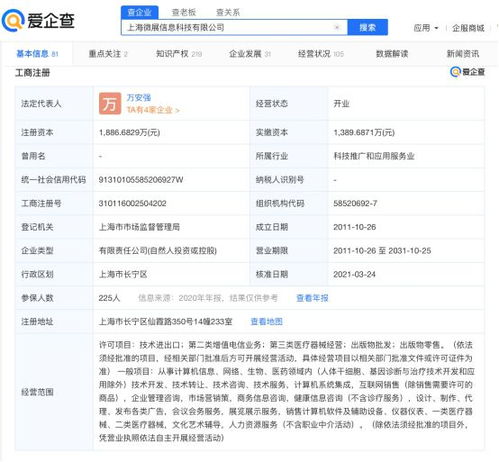Select the 查老板 search tab

(x=184, y=12)
